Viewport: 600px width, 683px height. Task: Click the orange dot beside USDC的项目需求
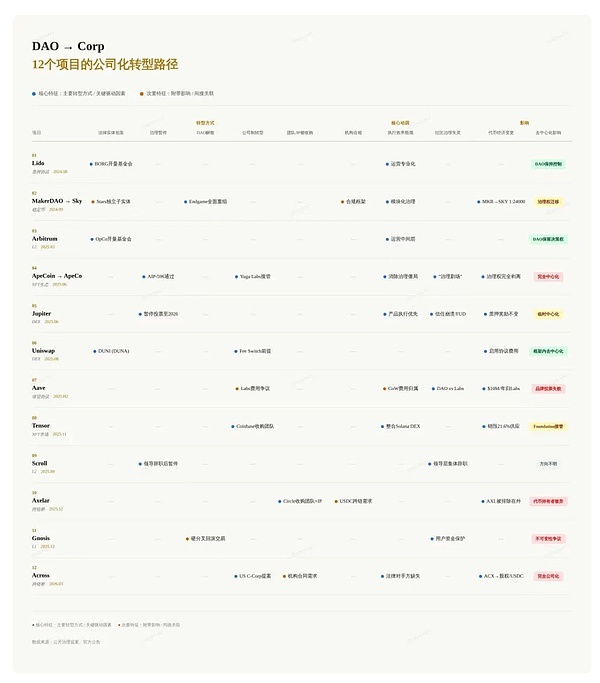[x=335, y=501]
